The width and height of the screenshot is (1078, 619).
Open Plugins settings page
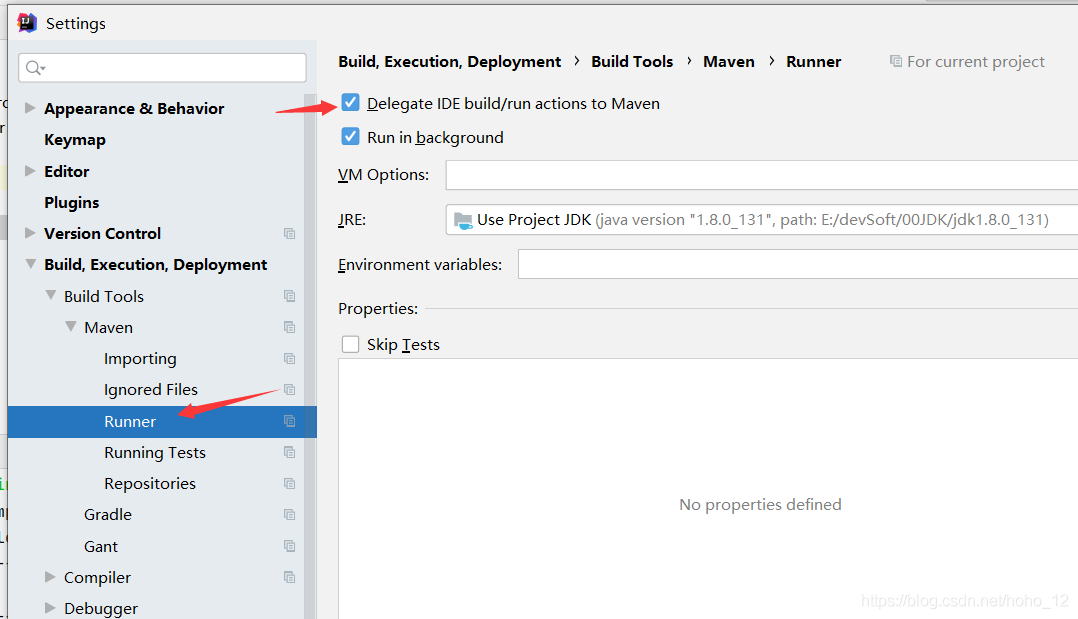click(x=72, y=202)
